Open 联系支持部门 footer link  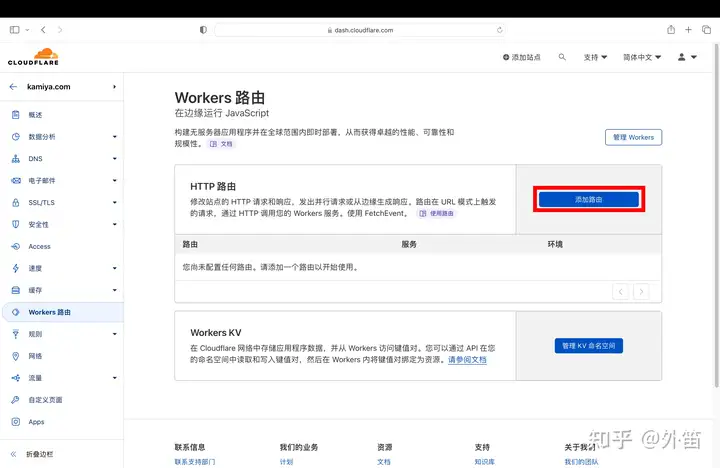(195, 462)
